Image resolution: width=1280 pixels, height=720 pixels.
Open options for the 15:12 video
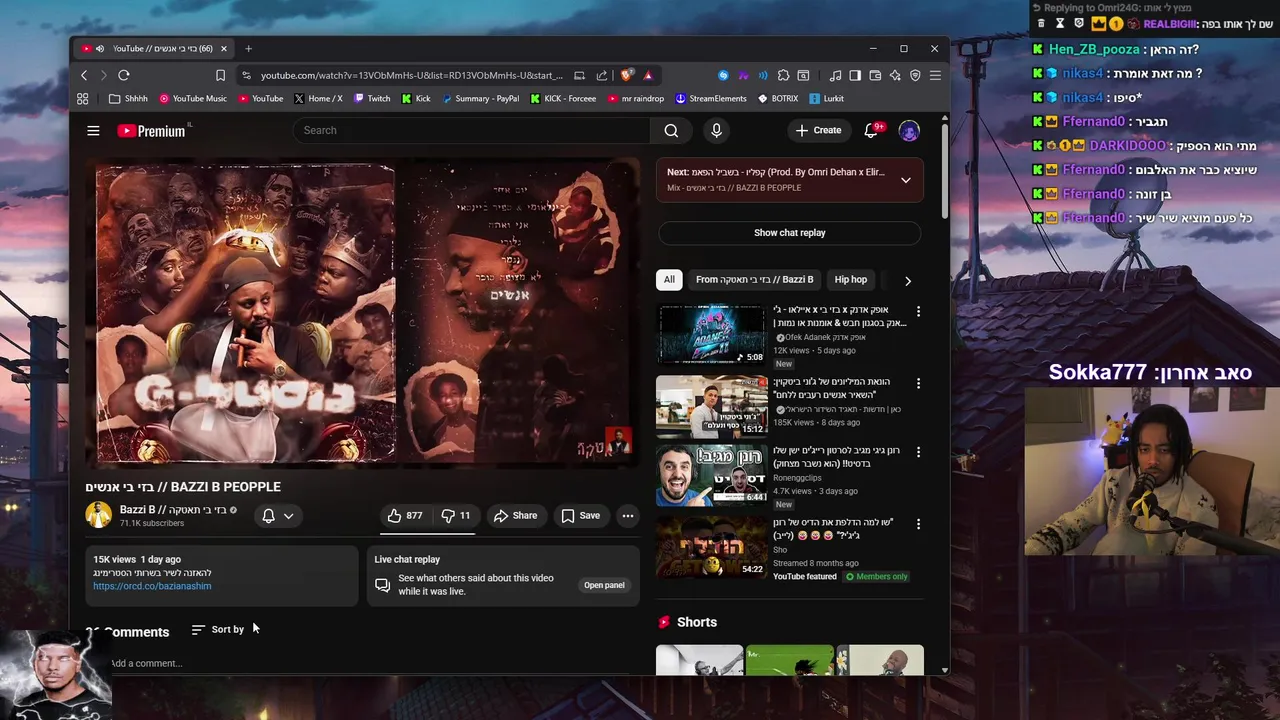[918, 384]
